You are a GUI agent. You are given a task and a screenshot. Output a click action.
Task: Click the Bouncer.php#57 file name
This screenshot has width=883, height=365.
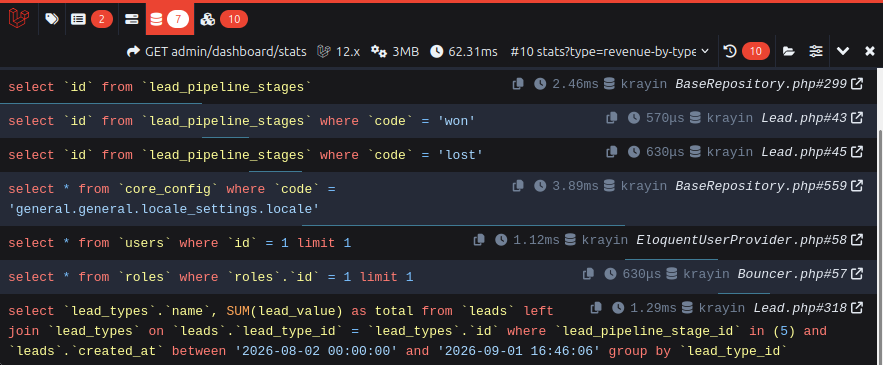tap(792, 274)
